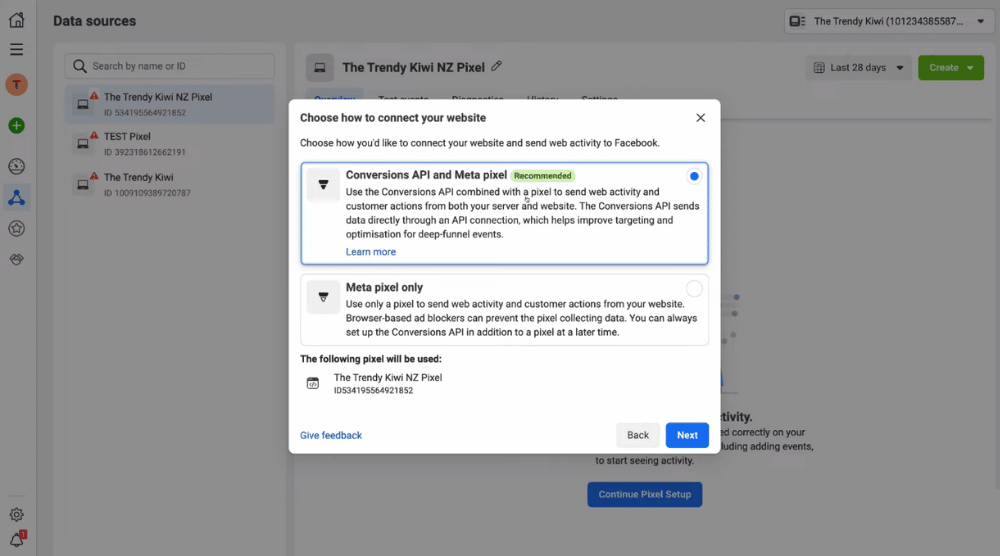Open the Create dropdown button
Viewport: 1000px width, 556px height.
(950, 68)
